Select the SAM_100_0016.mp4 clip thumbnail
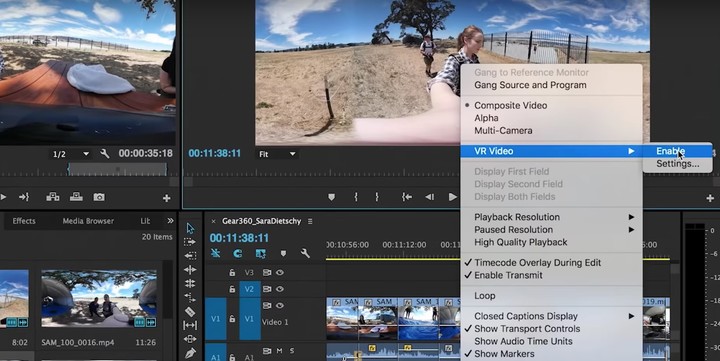 [99, 298]
